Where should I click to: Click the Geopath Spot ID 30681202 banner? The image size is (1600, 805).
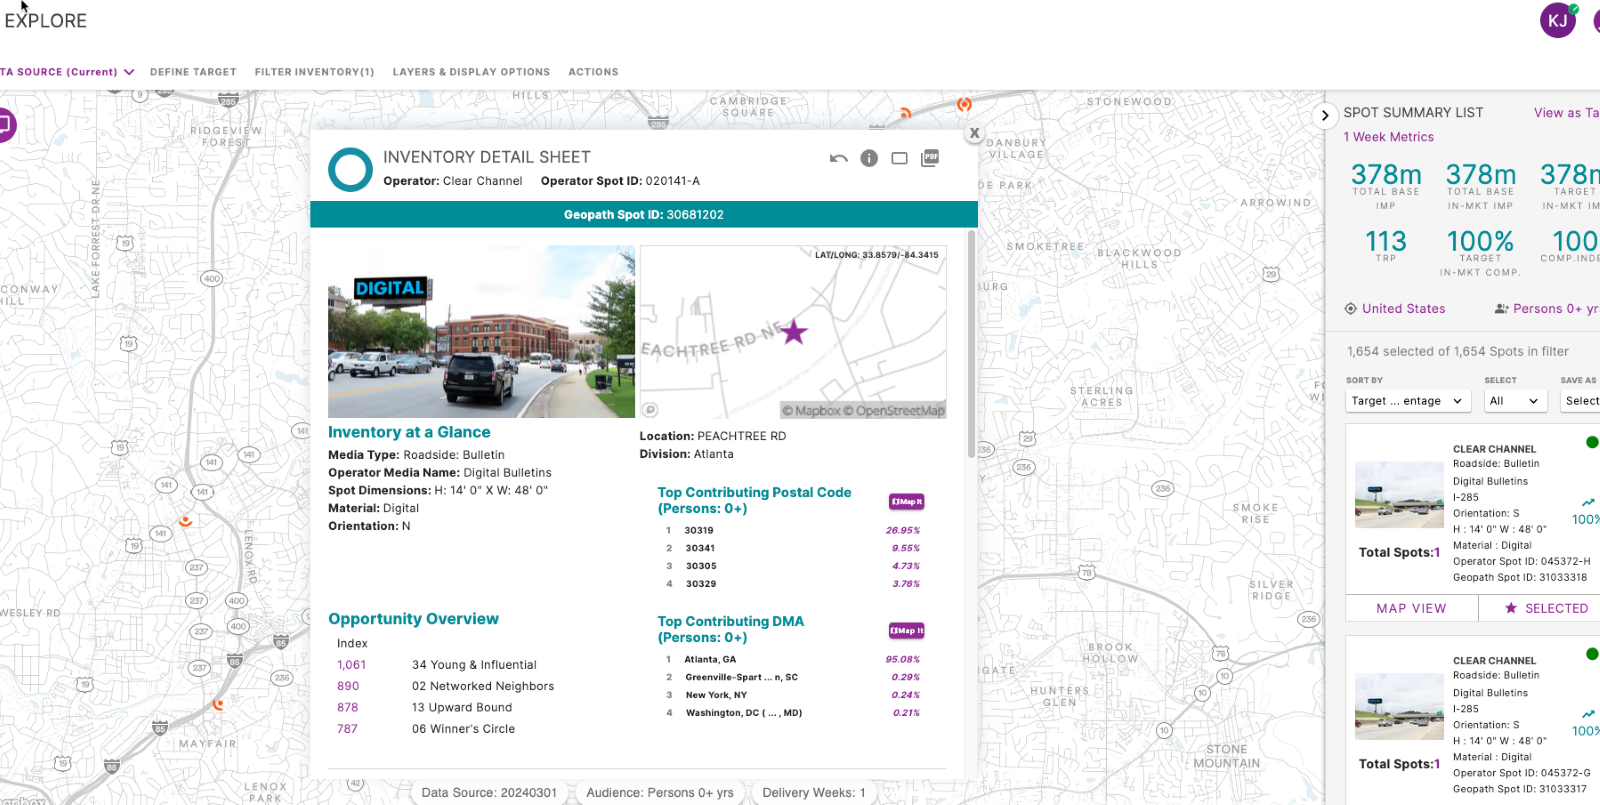tap(644, 214)
